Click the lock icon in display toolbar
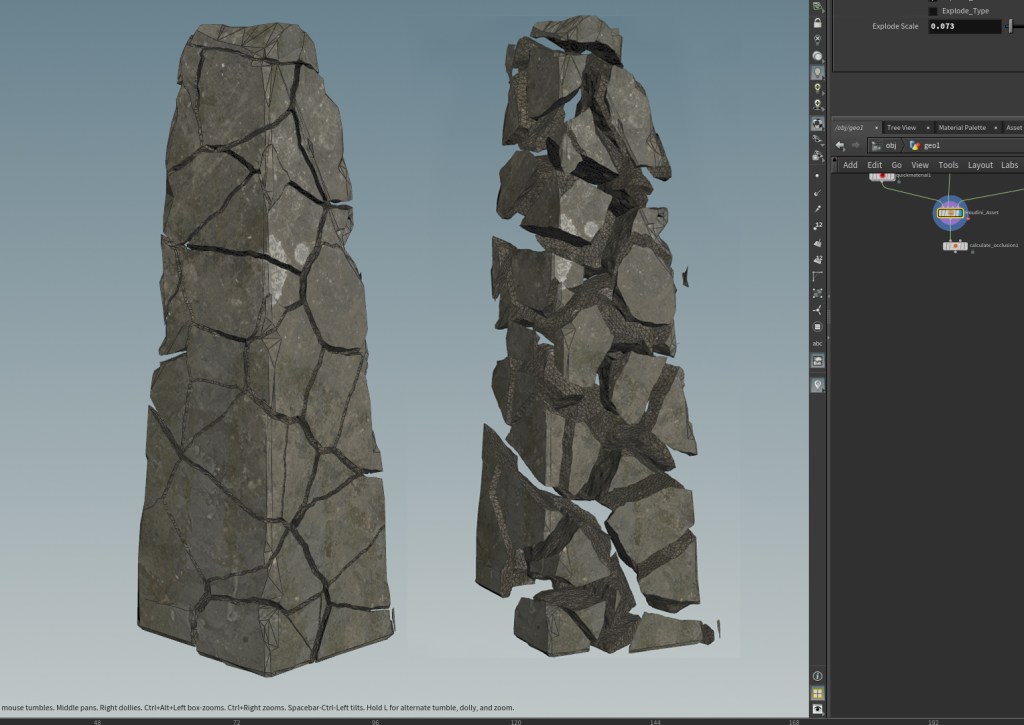This screenshot has height=725, width=1024. tap(818, 22)
